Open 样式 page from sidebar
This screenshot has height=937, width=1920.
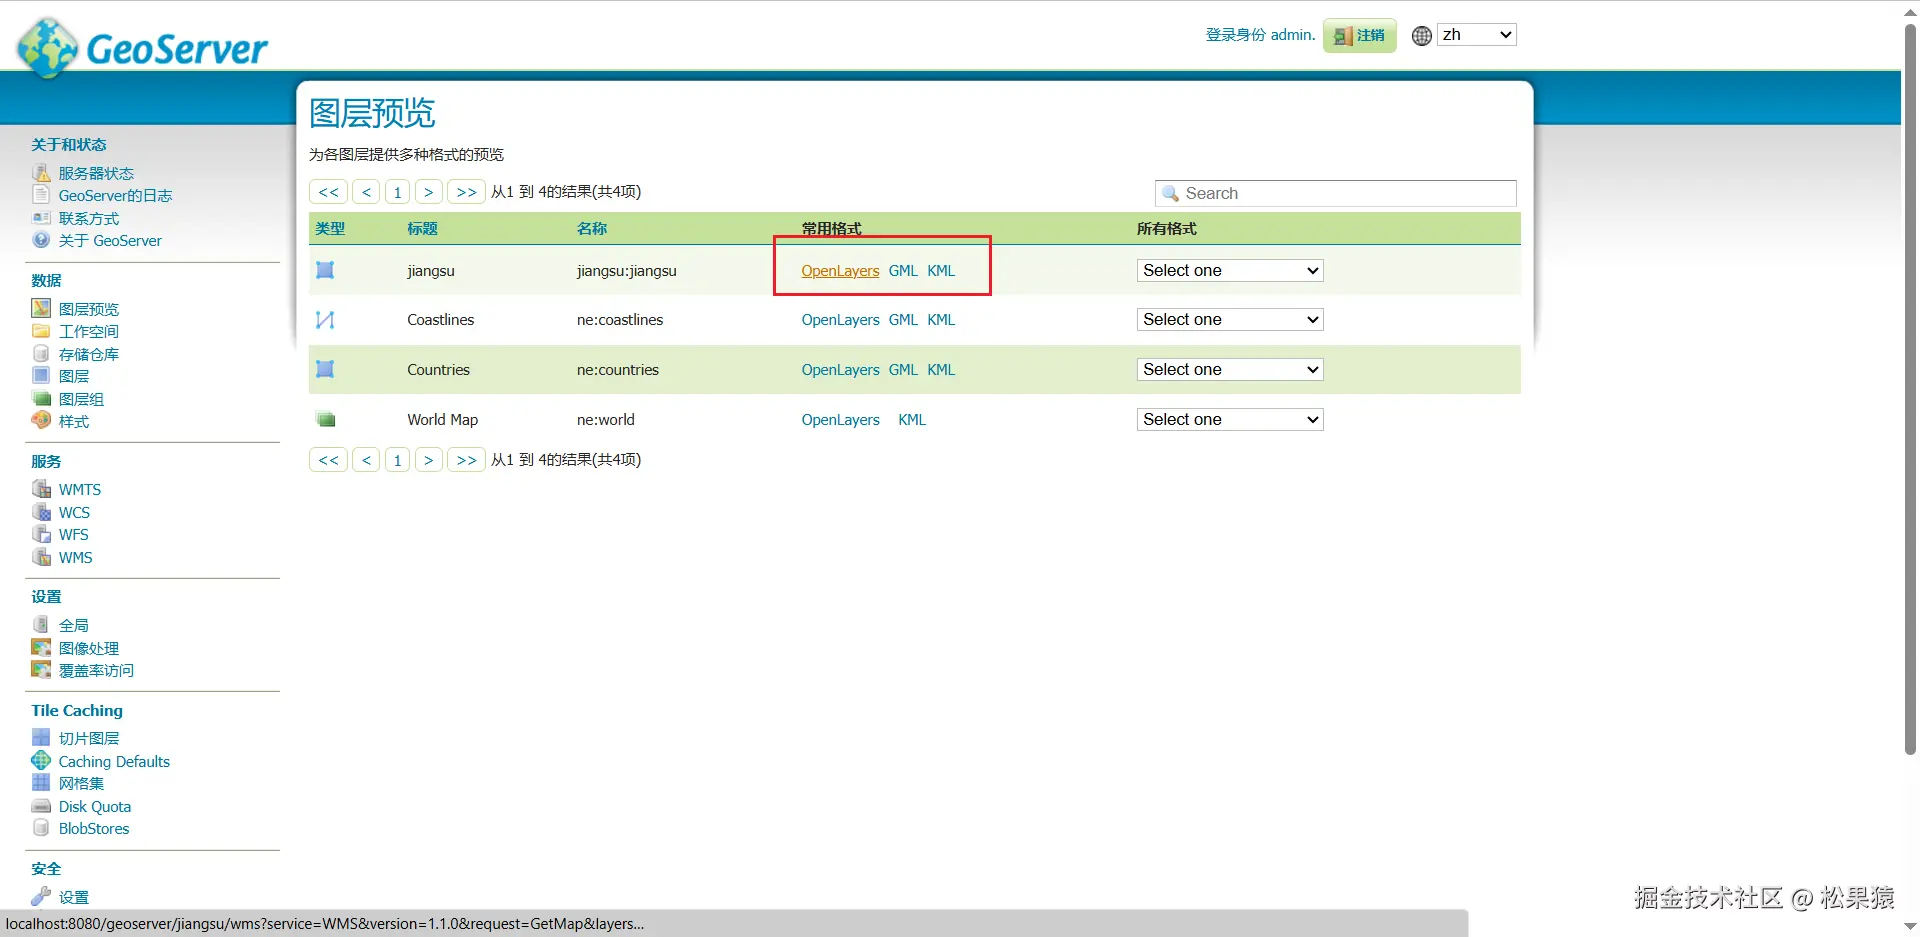pos(74,421)
